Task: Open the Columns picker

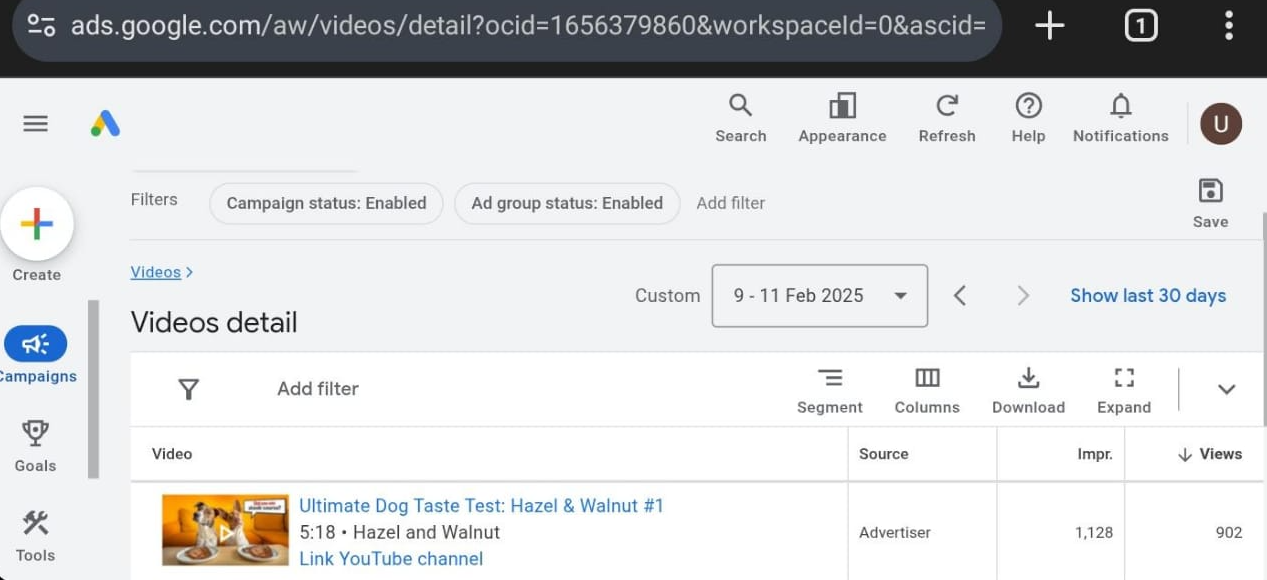Action: (x=927, y=389)
